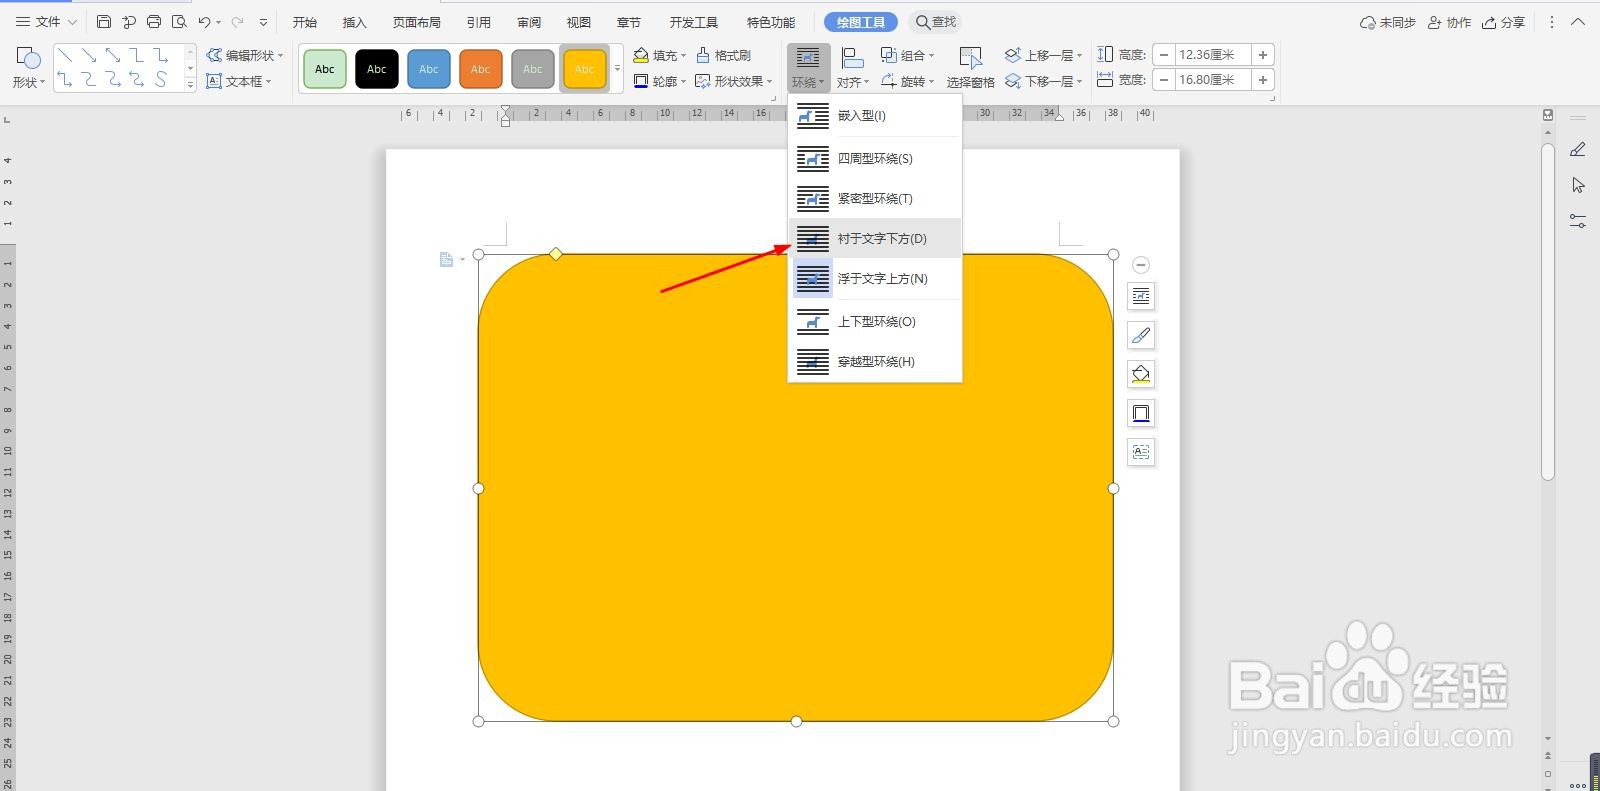Apply the black Abc shape style
This screenshot has height=791, width=1600.
[377, 69]
